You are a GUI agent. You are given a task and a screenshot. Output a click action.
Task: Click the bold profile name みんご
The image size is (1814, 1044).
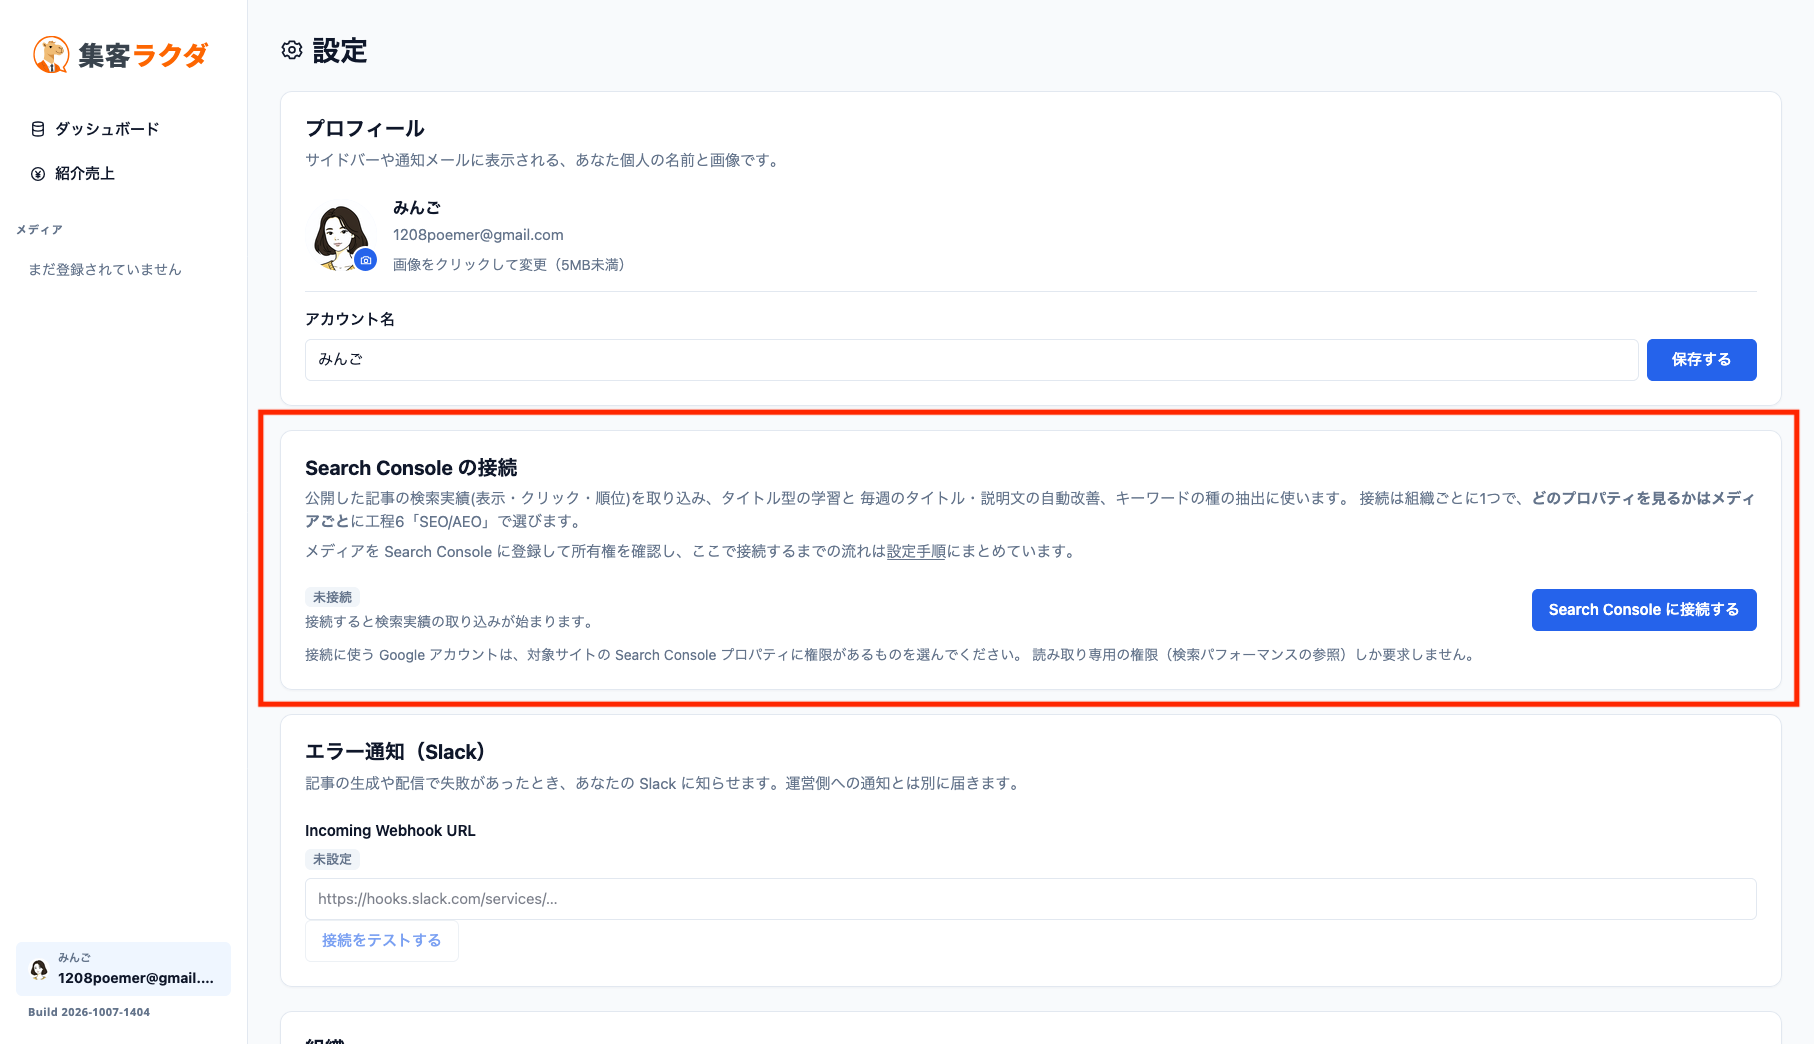[416, 208]
